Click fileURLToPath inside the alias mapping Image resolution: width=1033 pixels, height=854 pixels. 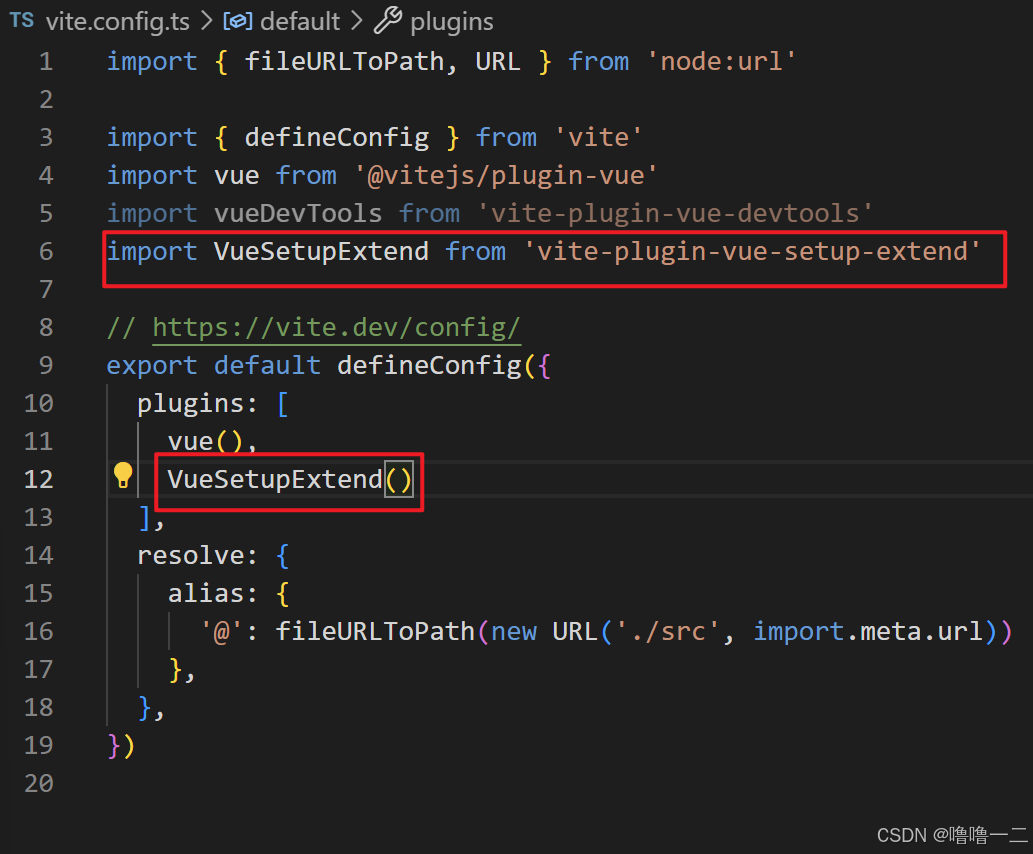pyautogui.click(x=375, y=630)
